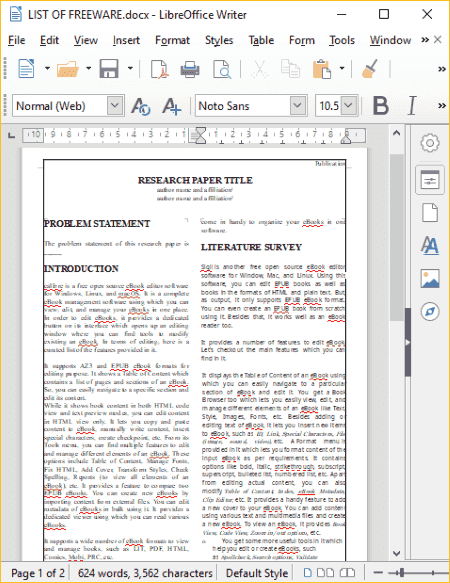Screen dimensions: 450x583
Task: Click the left indent hourglass marker on ruler
Action: (200, 135)
